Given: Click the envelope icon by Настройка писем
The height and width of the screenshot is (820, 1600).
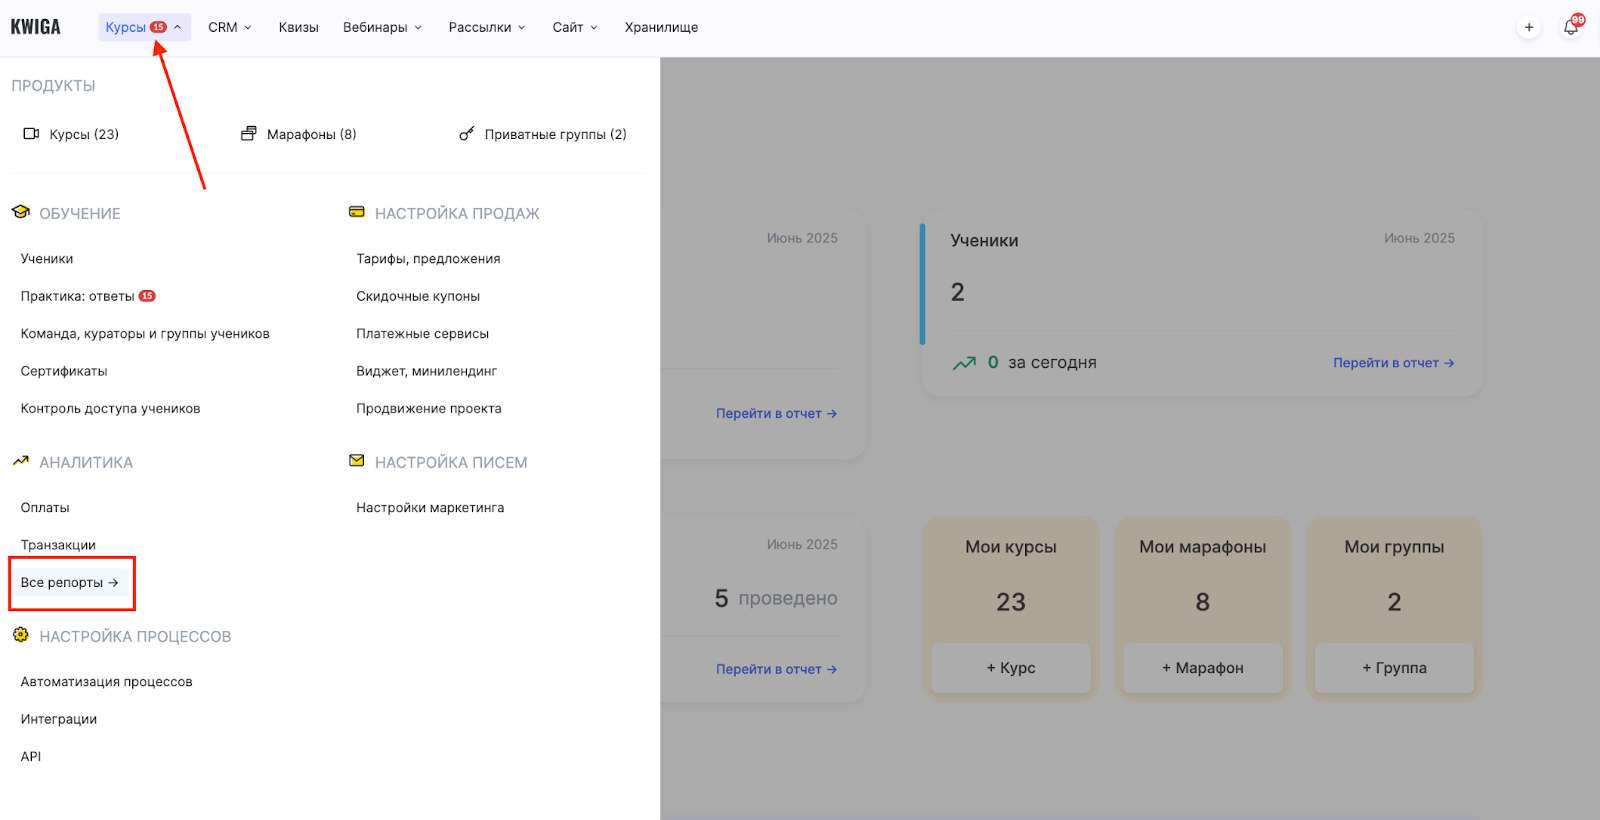Looking at the screenshot, I should pos(357,461).
